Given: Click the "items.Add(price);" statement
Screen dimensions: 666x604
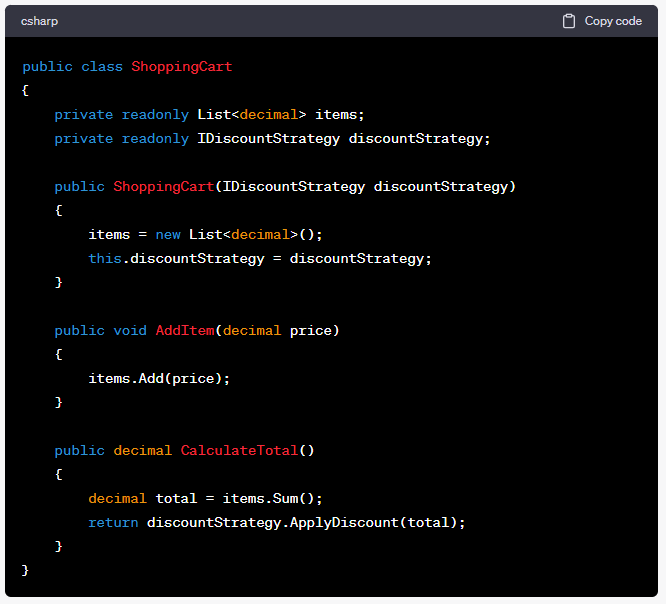Looking at the screenshot, I should pos(159,379).
